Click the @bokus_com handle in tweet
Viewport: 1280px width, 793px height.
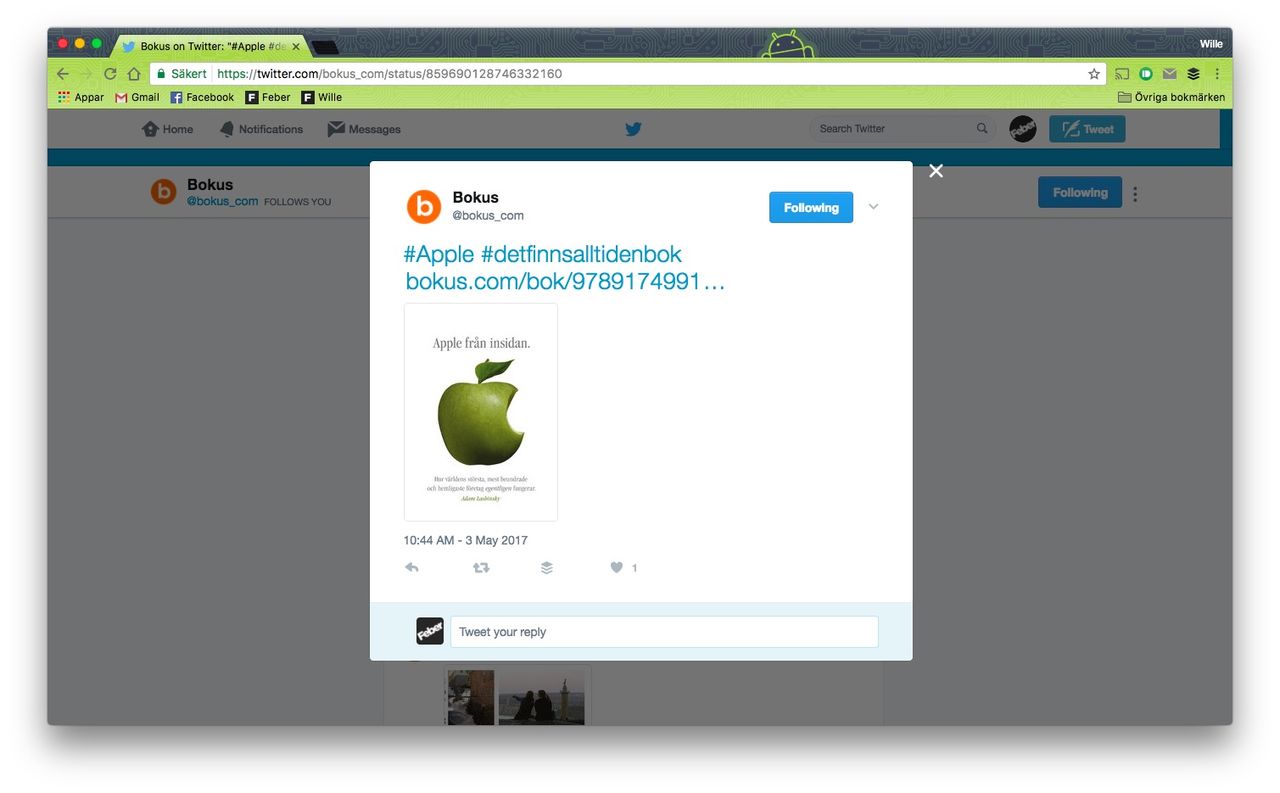488,215
